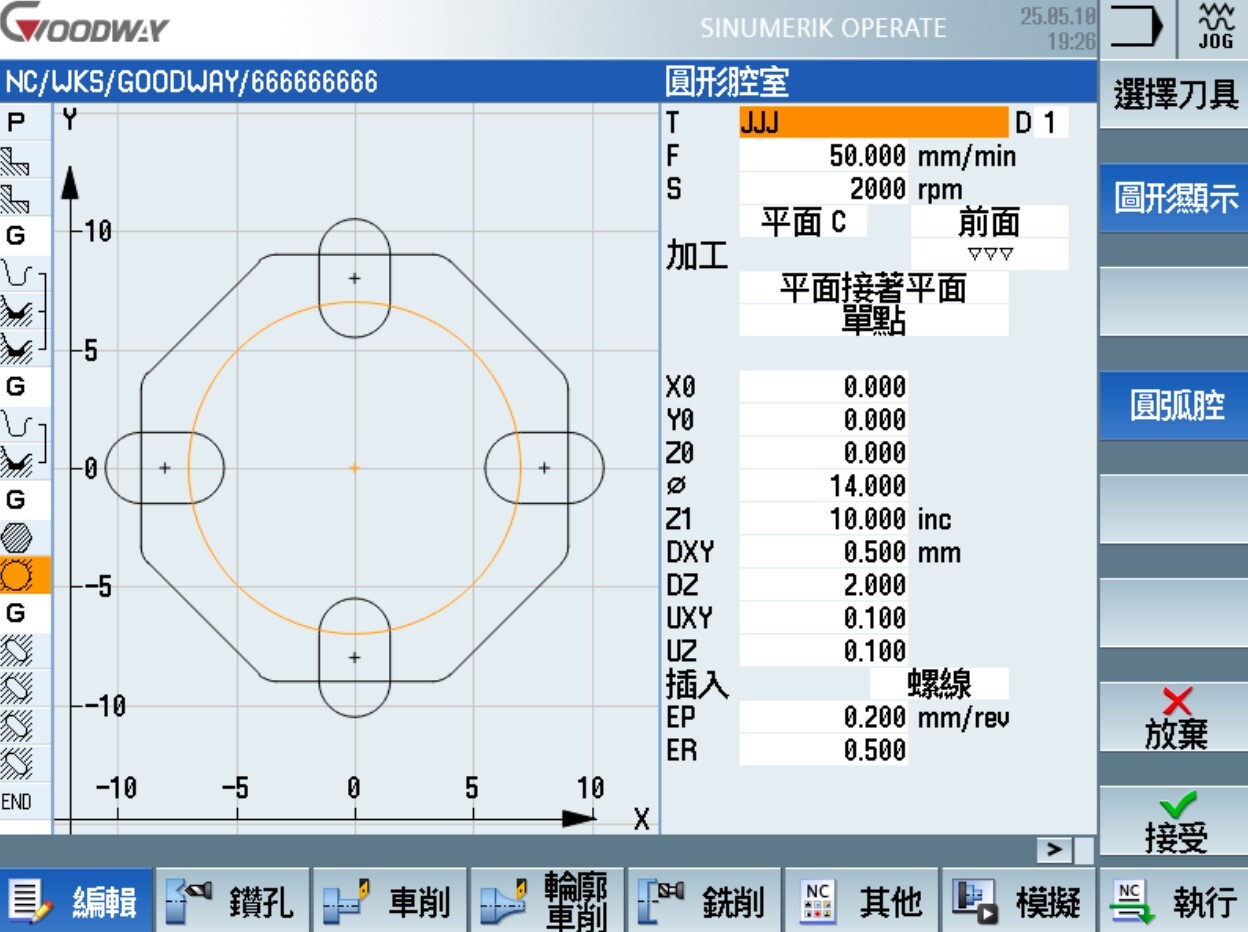Click the NC/WKS/GOODWAY/666666666 program path
The width and height of the screenshot is (1248, 932).
coord(192,83)
